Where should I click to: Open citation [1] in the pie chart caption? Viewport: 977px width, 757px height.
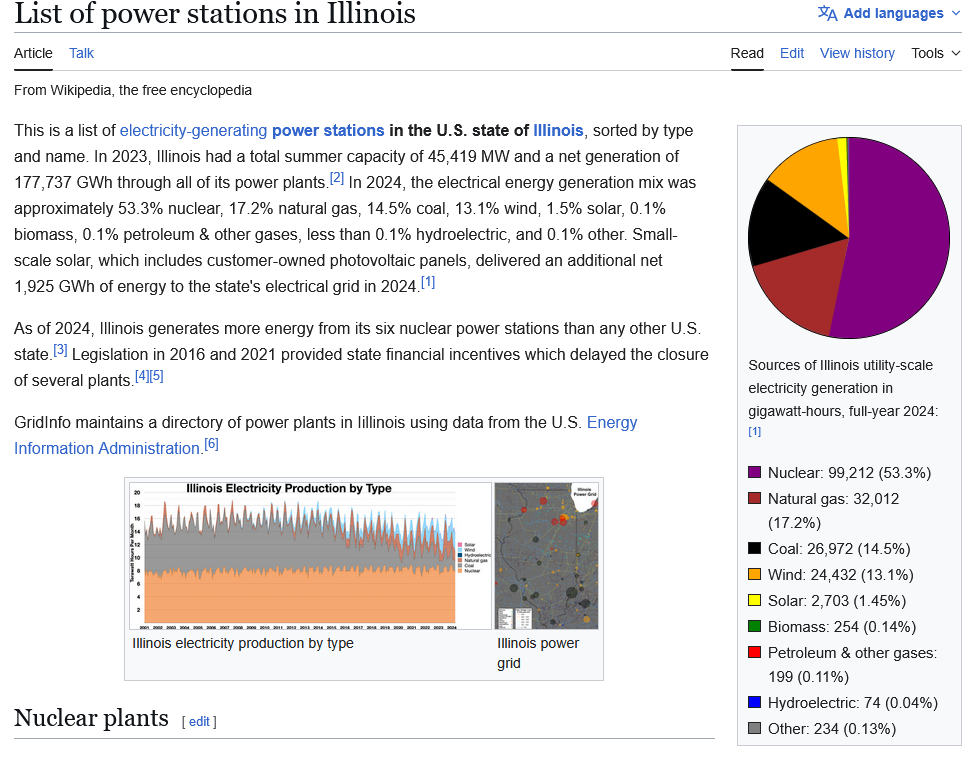pos(755,432)
